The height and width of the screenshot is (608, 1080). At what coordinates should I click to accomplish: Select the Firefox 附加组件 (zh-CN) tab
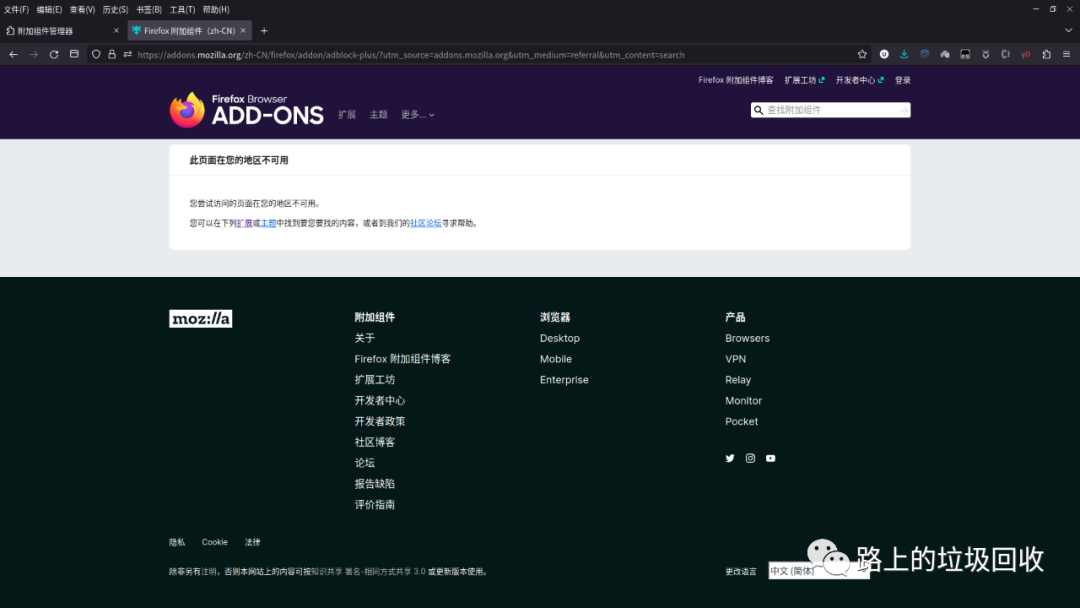pyautogui.click(x=189, y=31)
